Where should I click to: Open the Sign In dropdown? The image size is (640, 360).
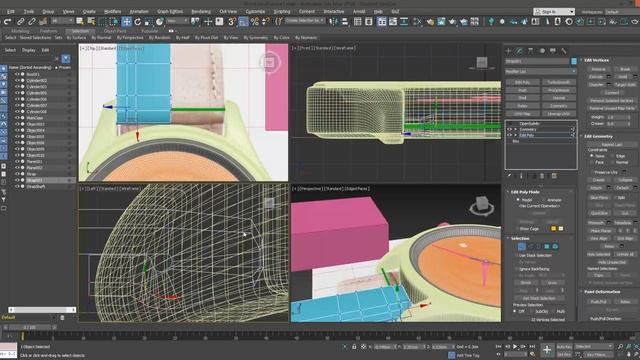[x=554, y=12]
